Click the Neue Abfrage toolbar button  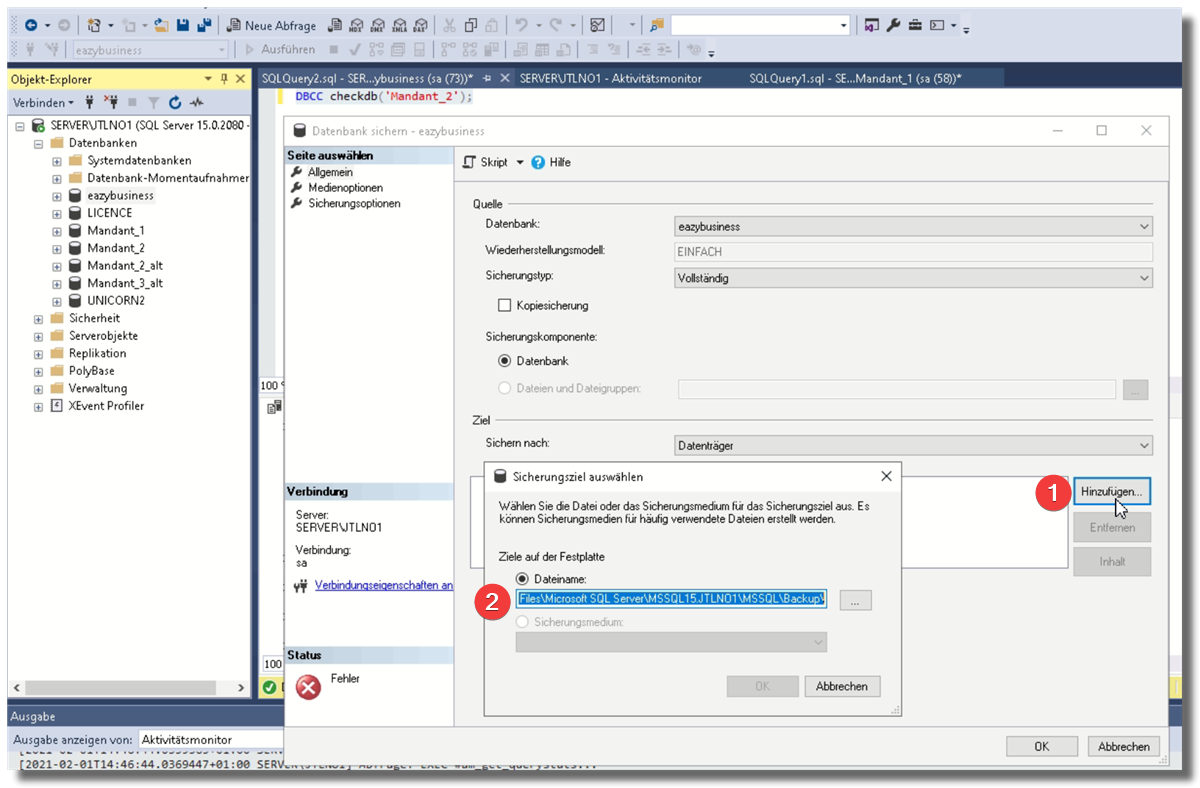click(x=271, y=25)
